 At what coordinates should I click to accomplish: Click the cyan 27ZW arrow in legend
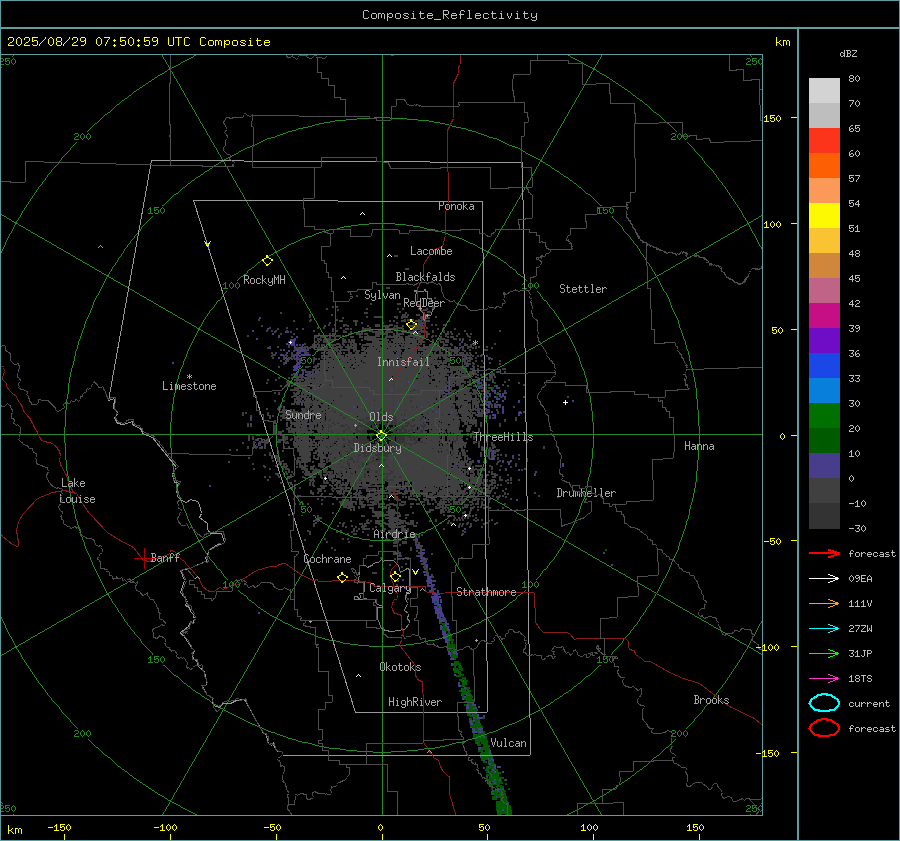(x=824, y=629)
